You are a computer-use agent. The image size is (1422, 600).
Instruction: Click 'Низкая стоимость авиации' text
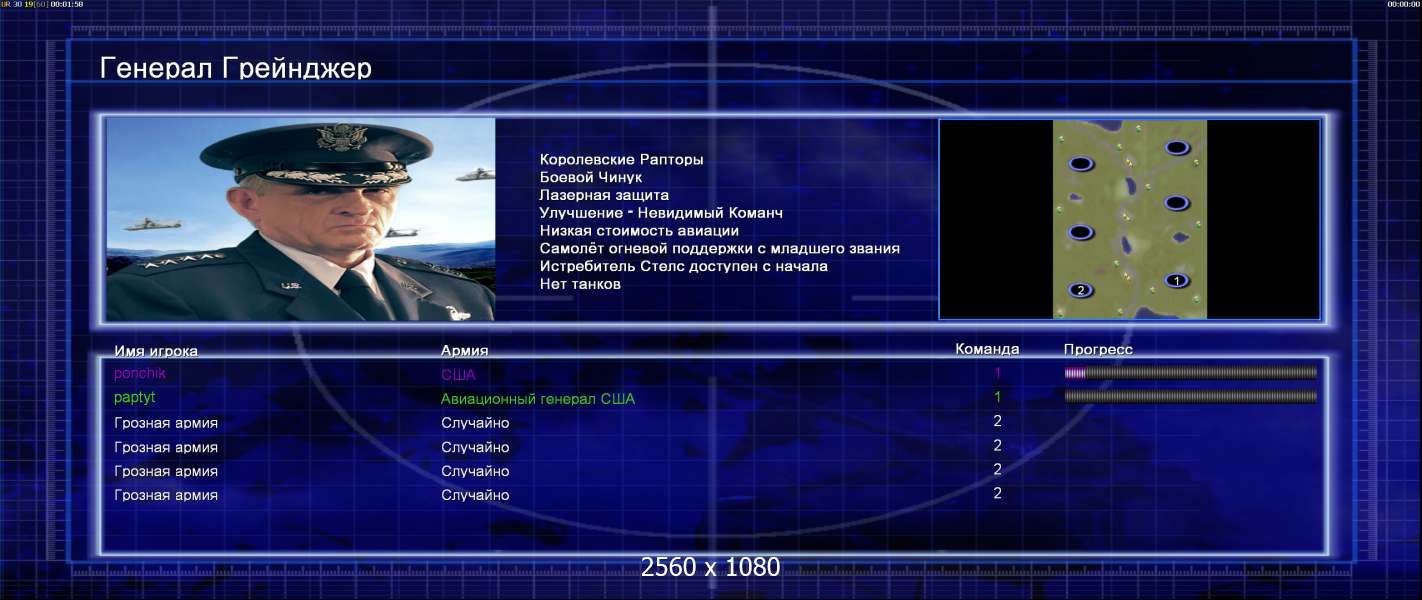coord(639,231)
